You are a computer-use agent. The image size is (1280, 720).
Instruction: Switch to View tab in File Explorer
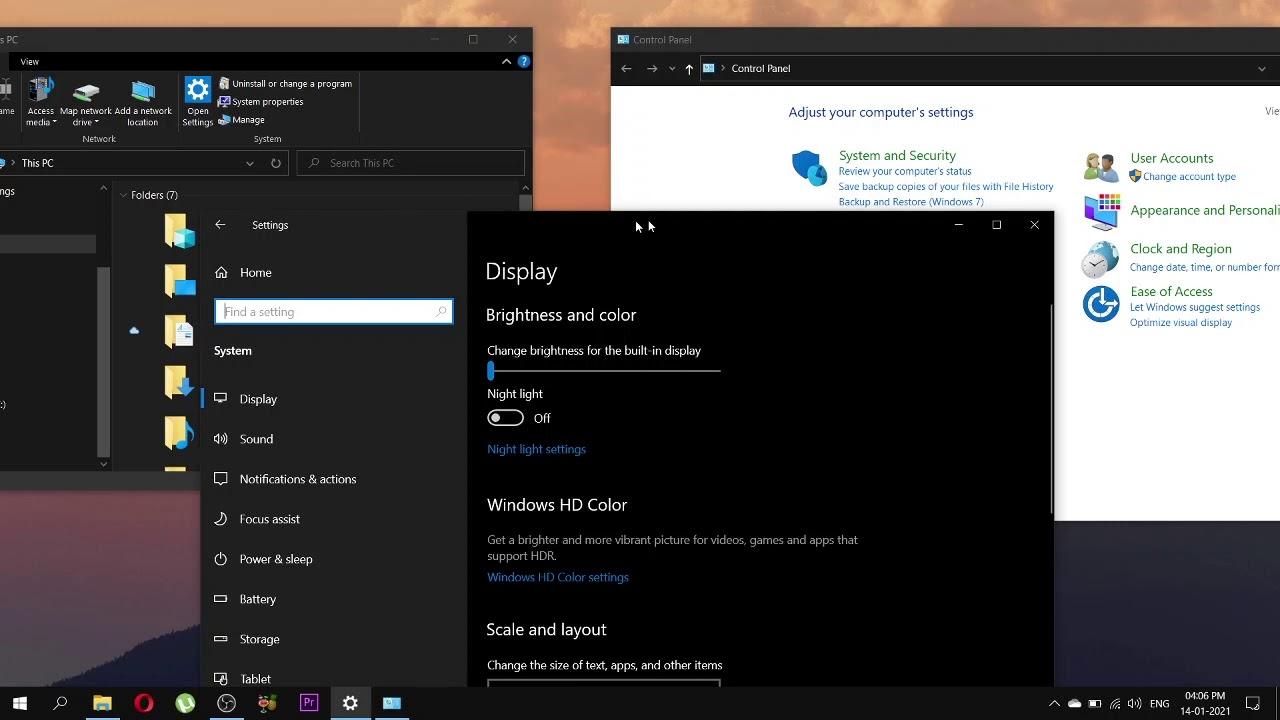[30, 62]
